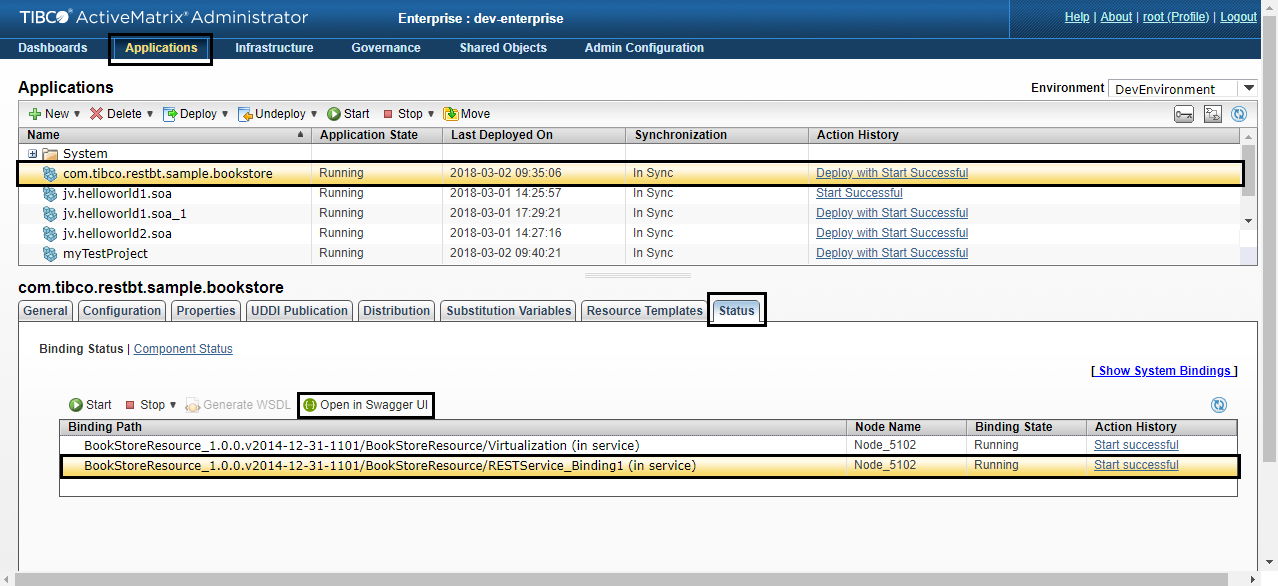Click the dependency diagram icon in Applications toolbar
The image size is (1278, 586).
1212,114
